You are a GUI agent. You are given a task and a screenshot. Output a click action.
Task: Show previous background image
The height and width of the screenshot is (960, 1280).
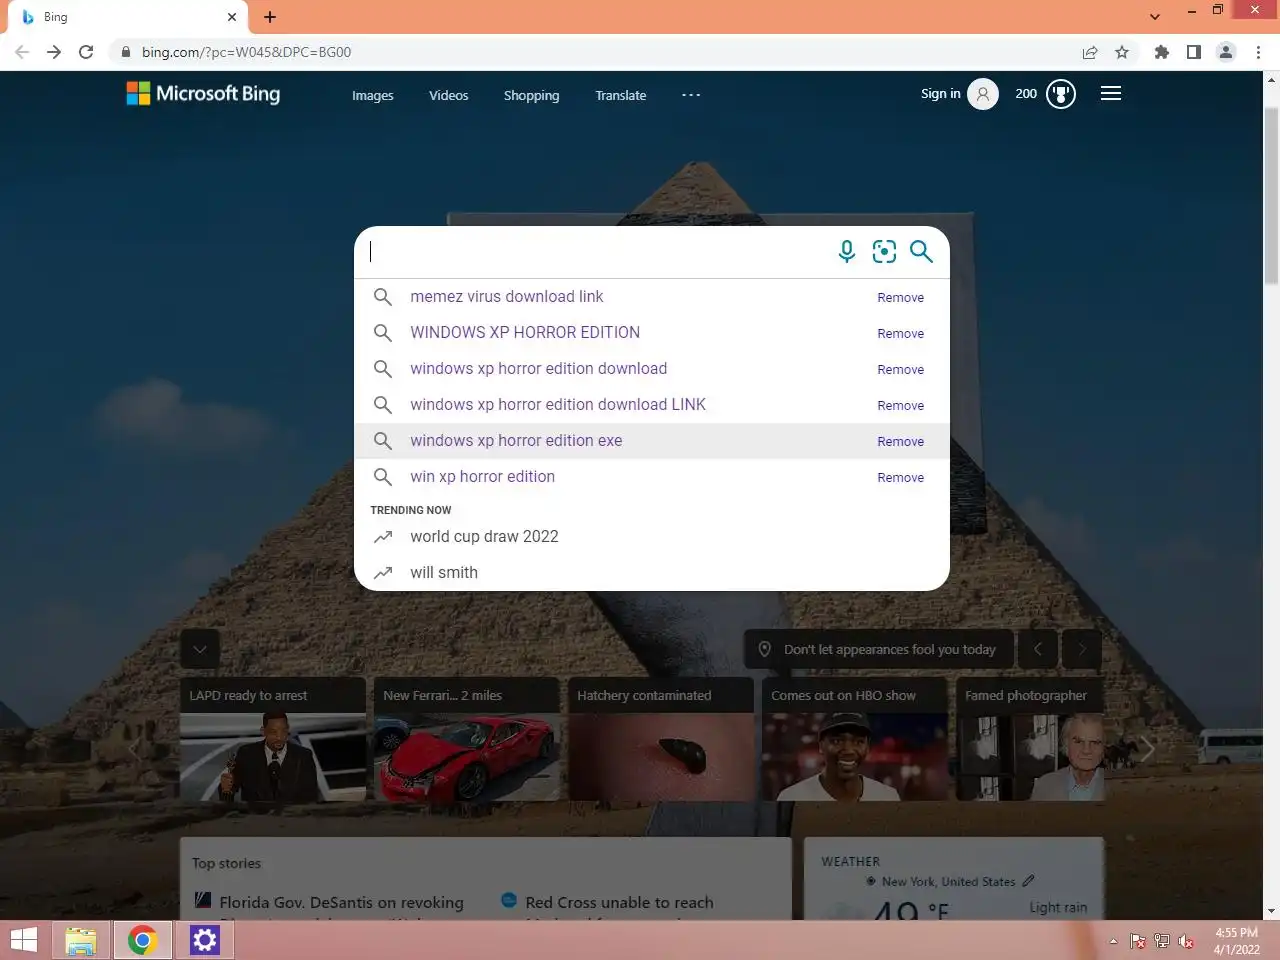1037,649
